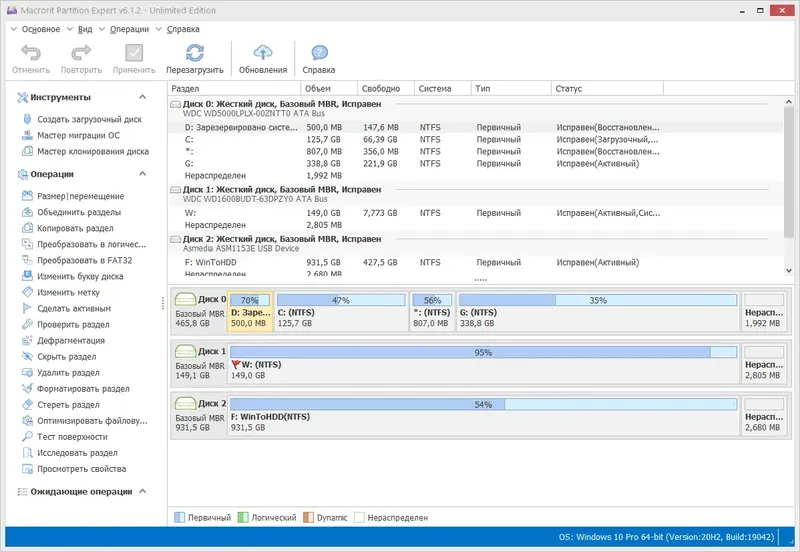Click the Redo (Повторить) toolbar icon

click(81, 53)
